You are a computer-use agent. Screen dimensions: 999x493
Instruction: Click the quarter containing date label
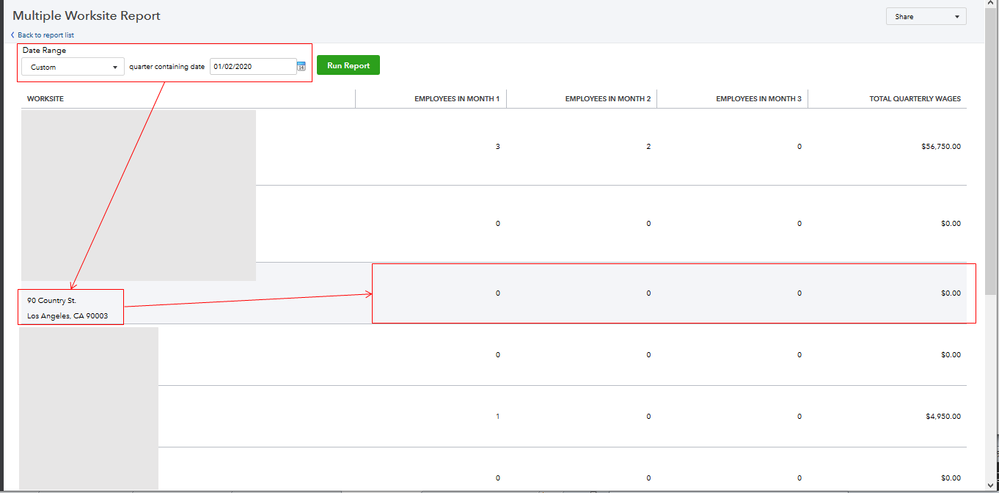[167, 66]
